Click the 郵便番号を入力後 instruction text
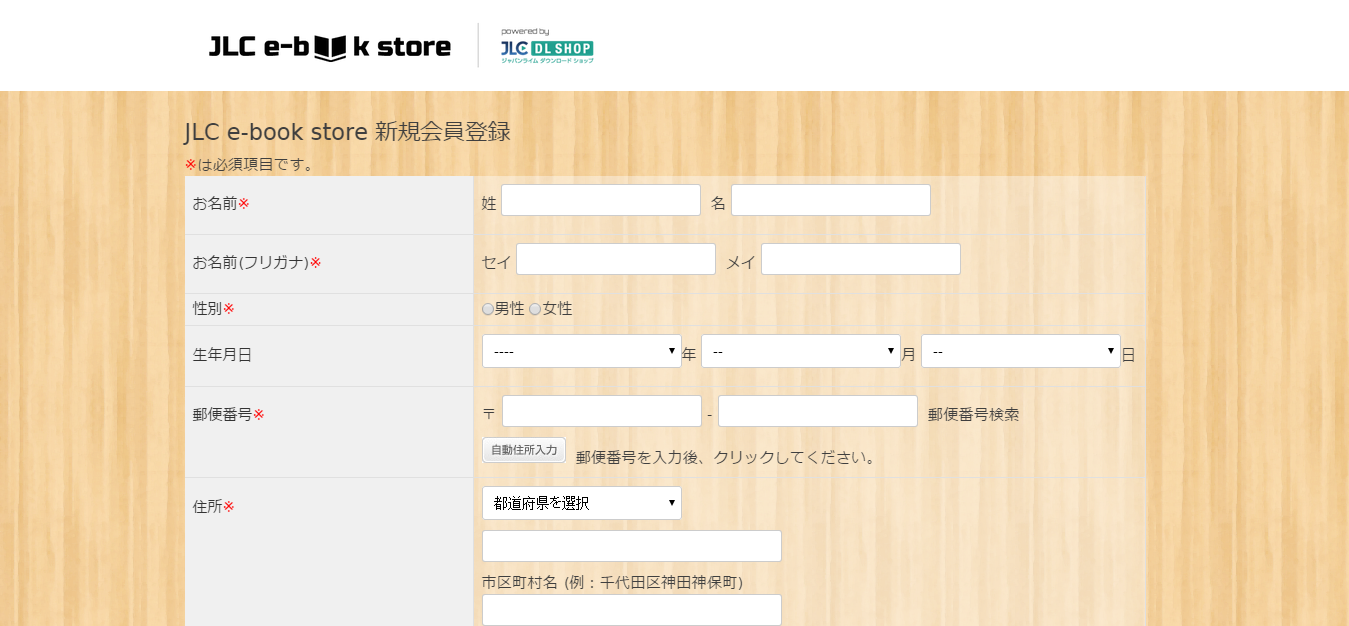Screen dimensions: 1349x626 (726, 458)
